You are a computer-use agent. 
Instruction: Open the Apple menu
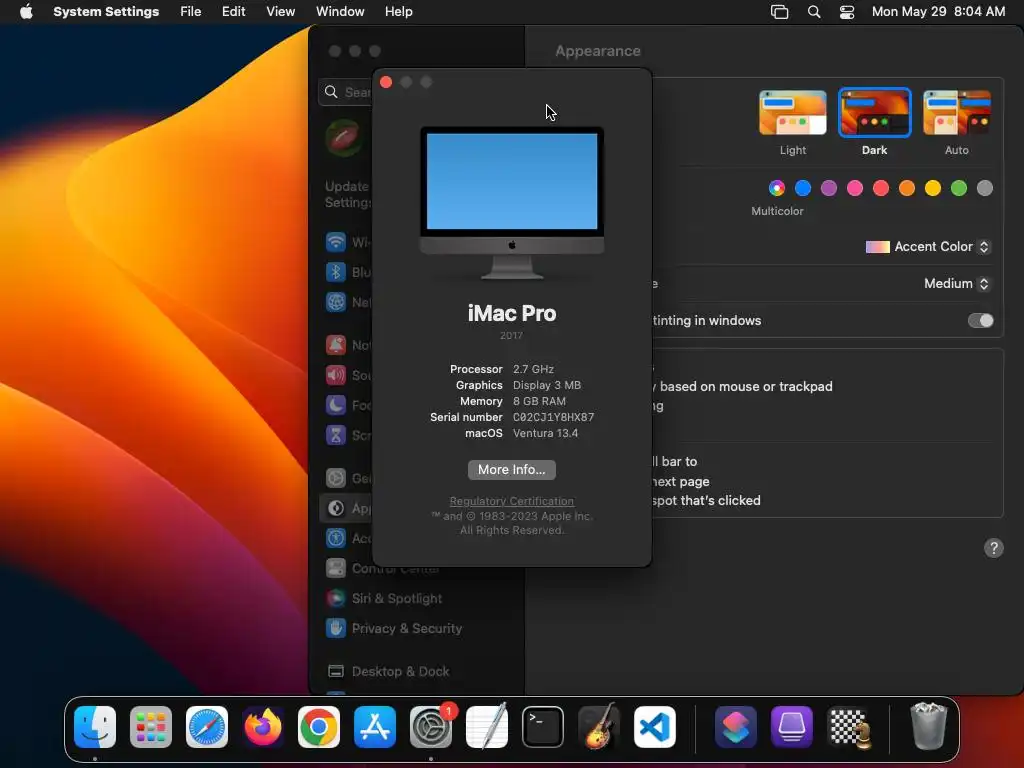pos(26,12)
